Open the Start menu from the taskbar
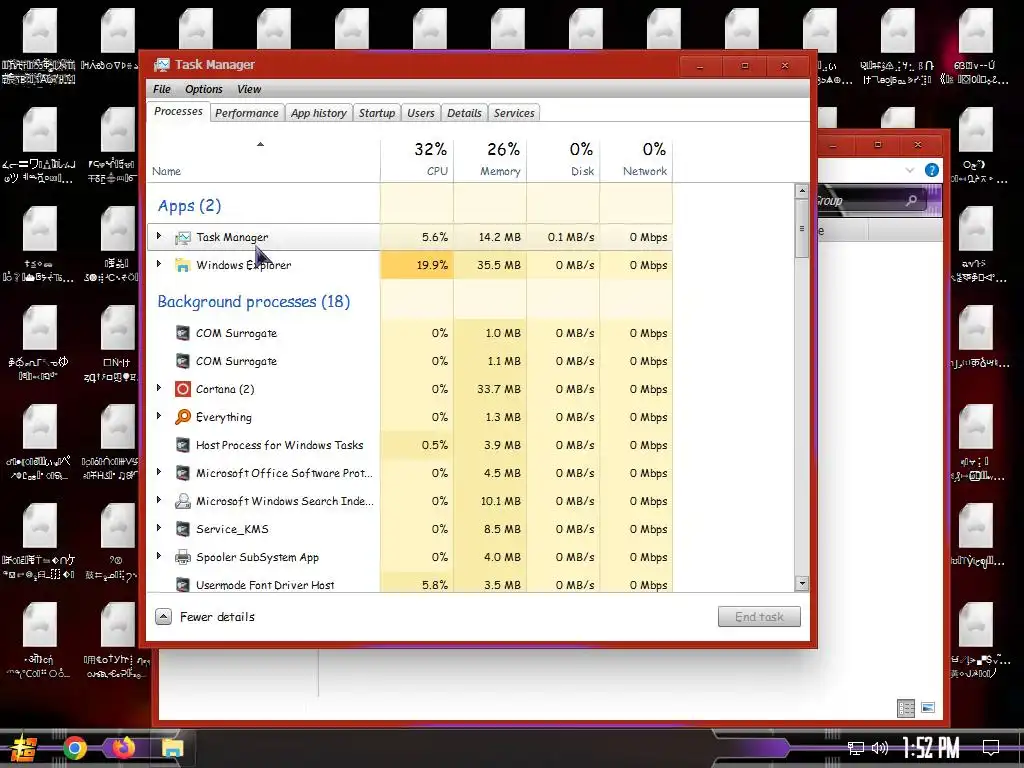This screenshot has height=768, width=1024. tap(24, 748)
